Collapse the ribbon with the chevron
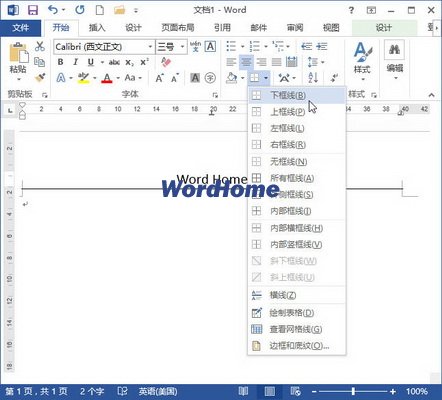The height and width of the screenshot is (400, 442). (432, 95)
